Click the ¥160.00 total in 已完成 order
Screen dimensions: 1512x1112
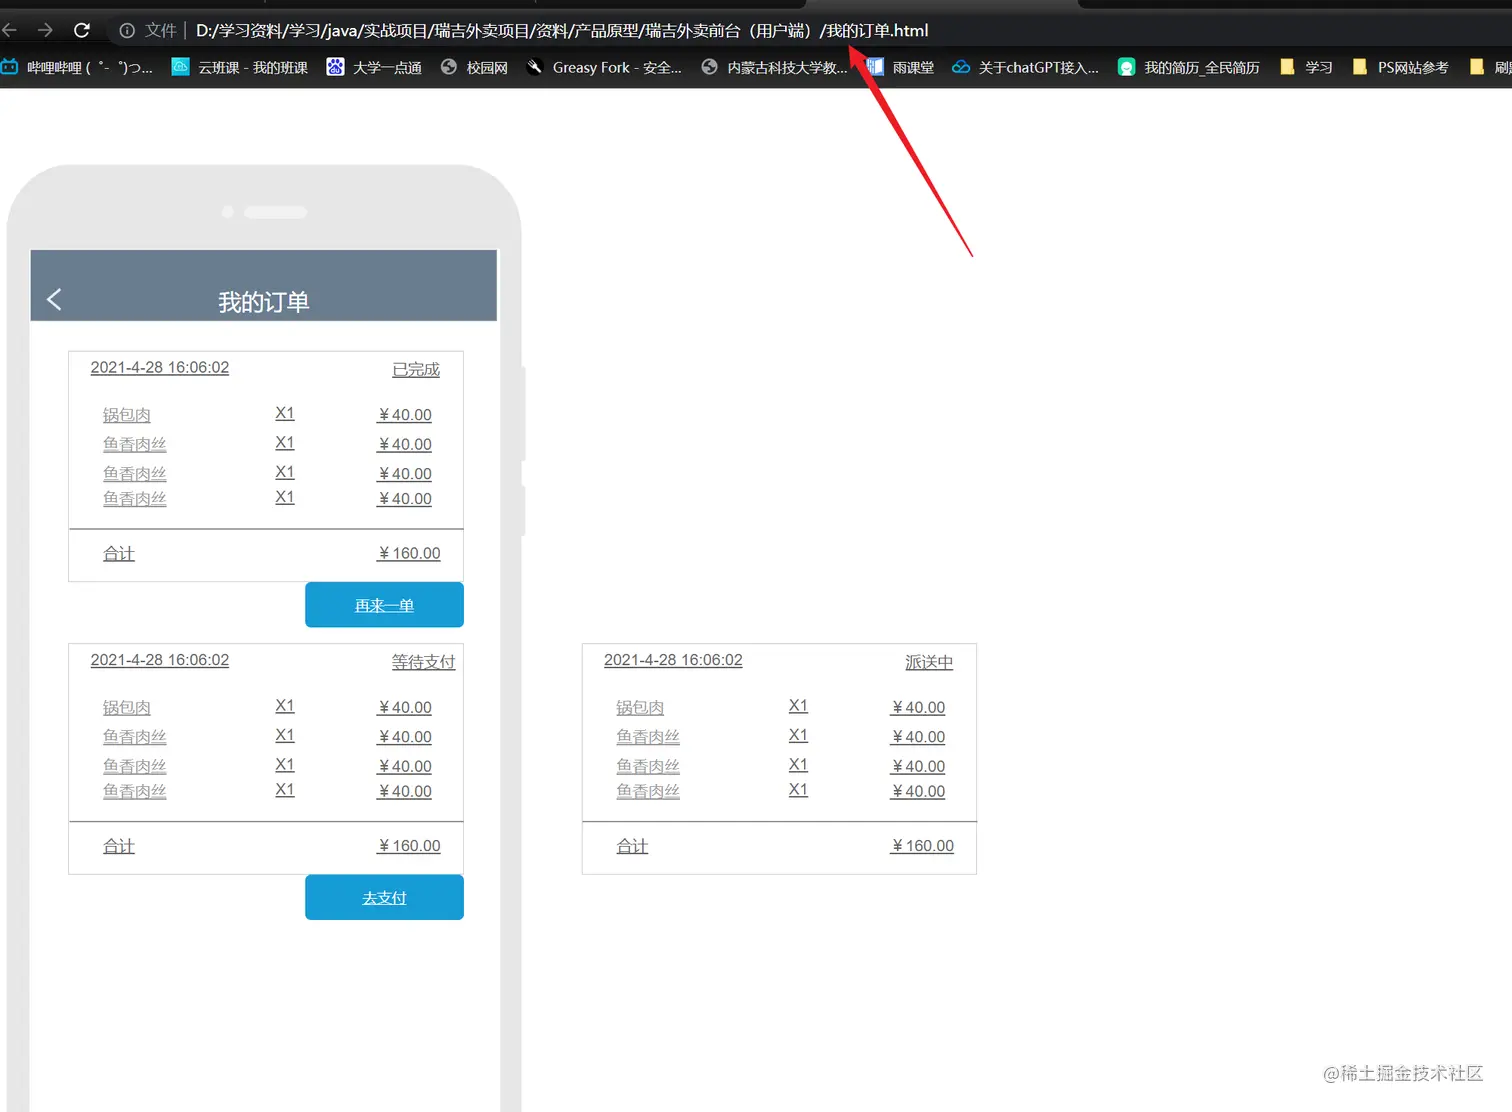click(x=409, y=553)
